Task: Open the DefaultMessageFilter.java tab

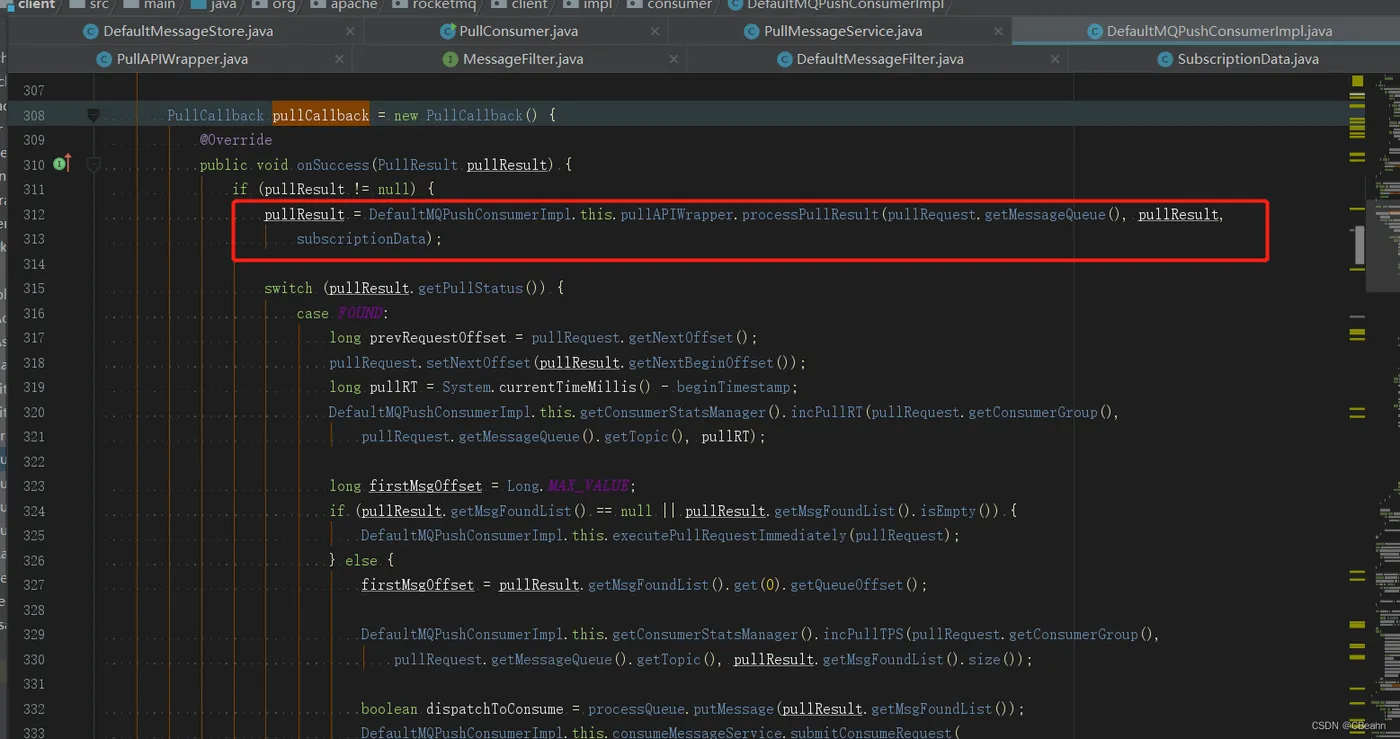Action: (880, 59)
